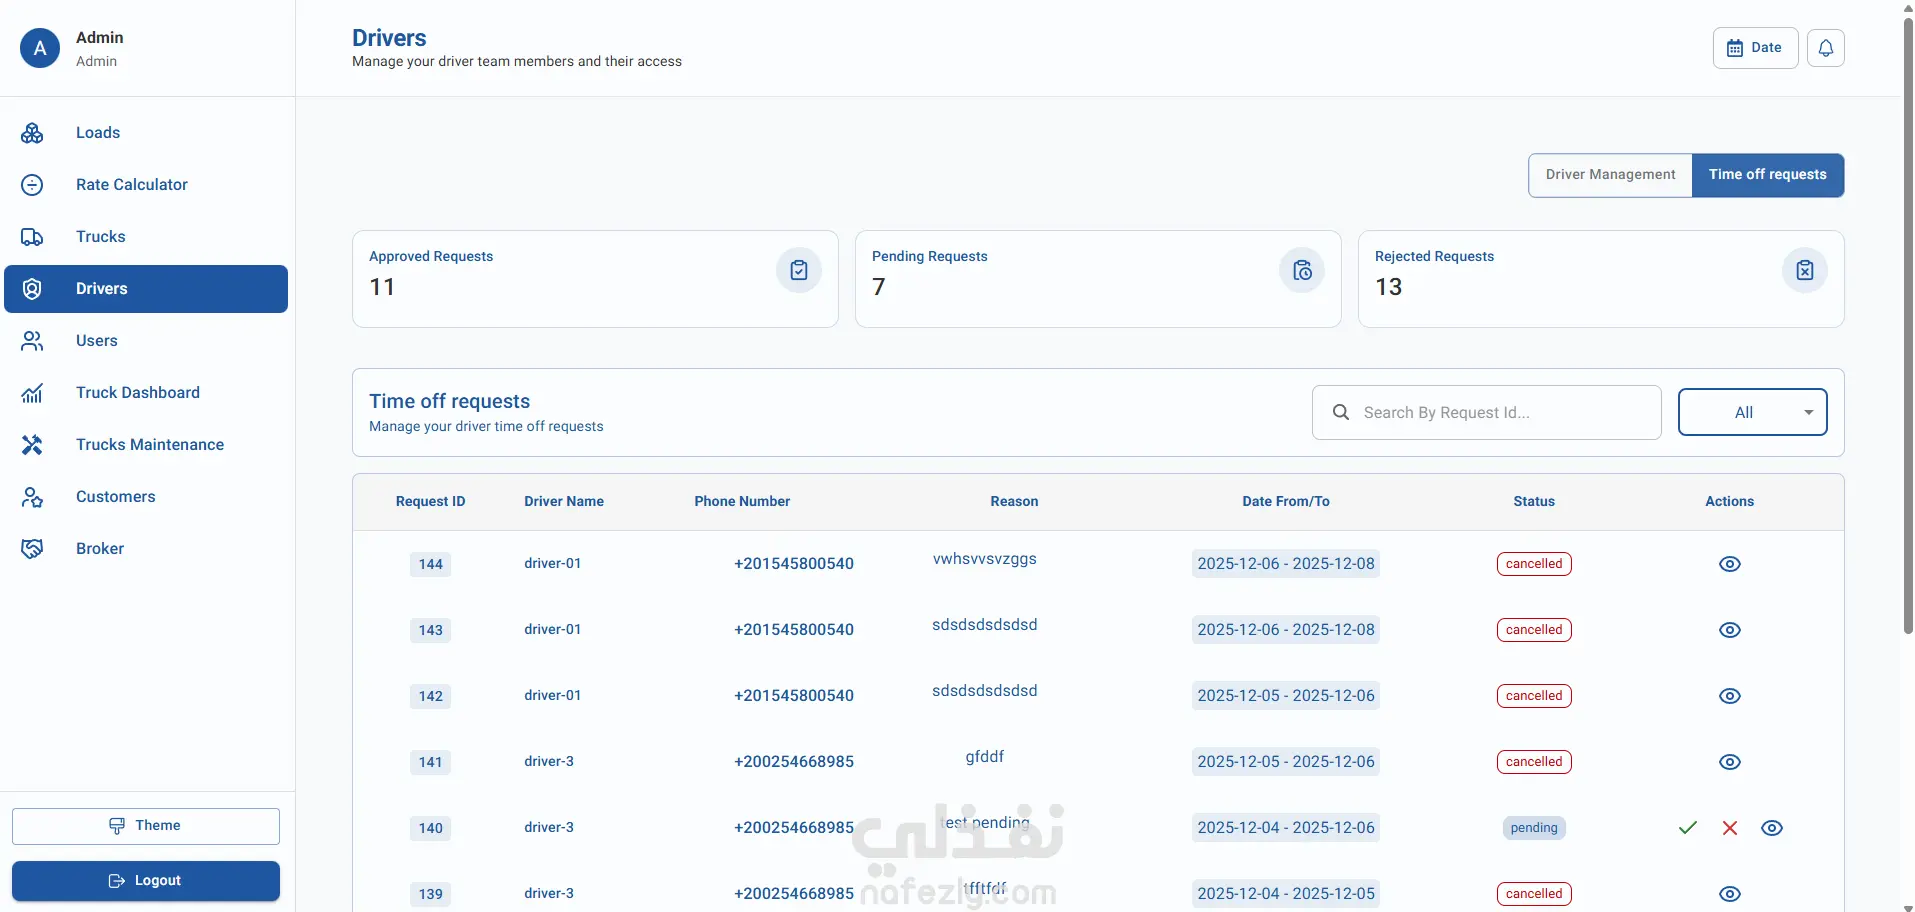Image resolution: width=1915 pixels, height=912 pixels.
Task: Click the search magnifier icon
Action: (1341, 412)
